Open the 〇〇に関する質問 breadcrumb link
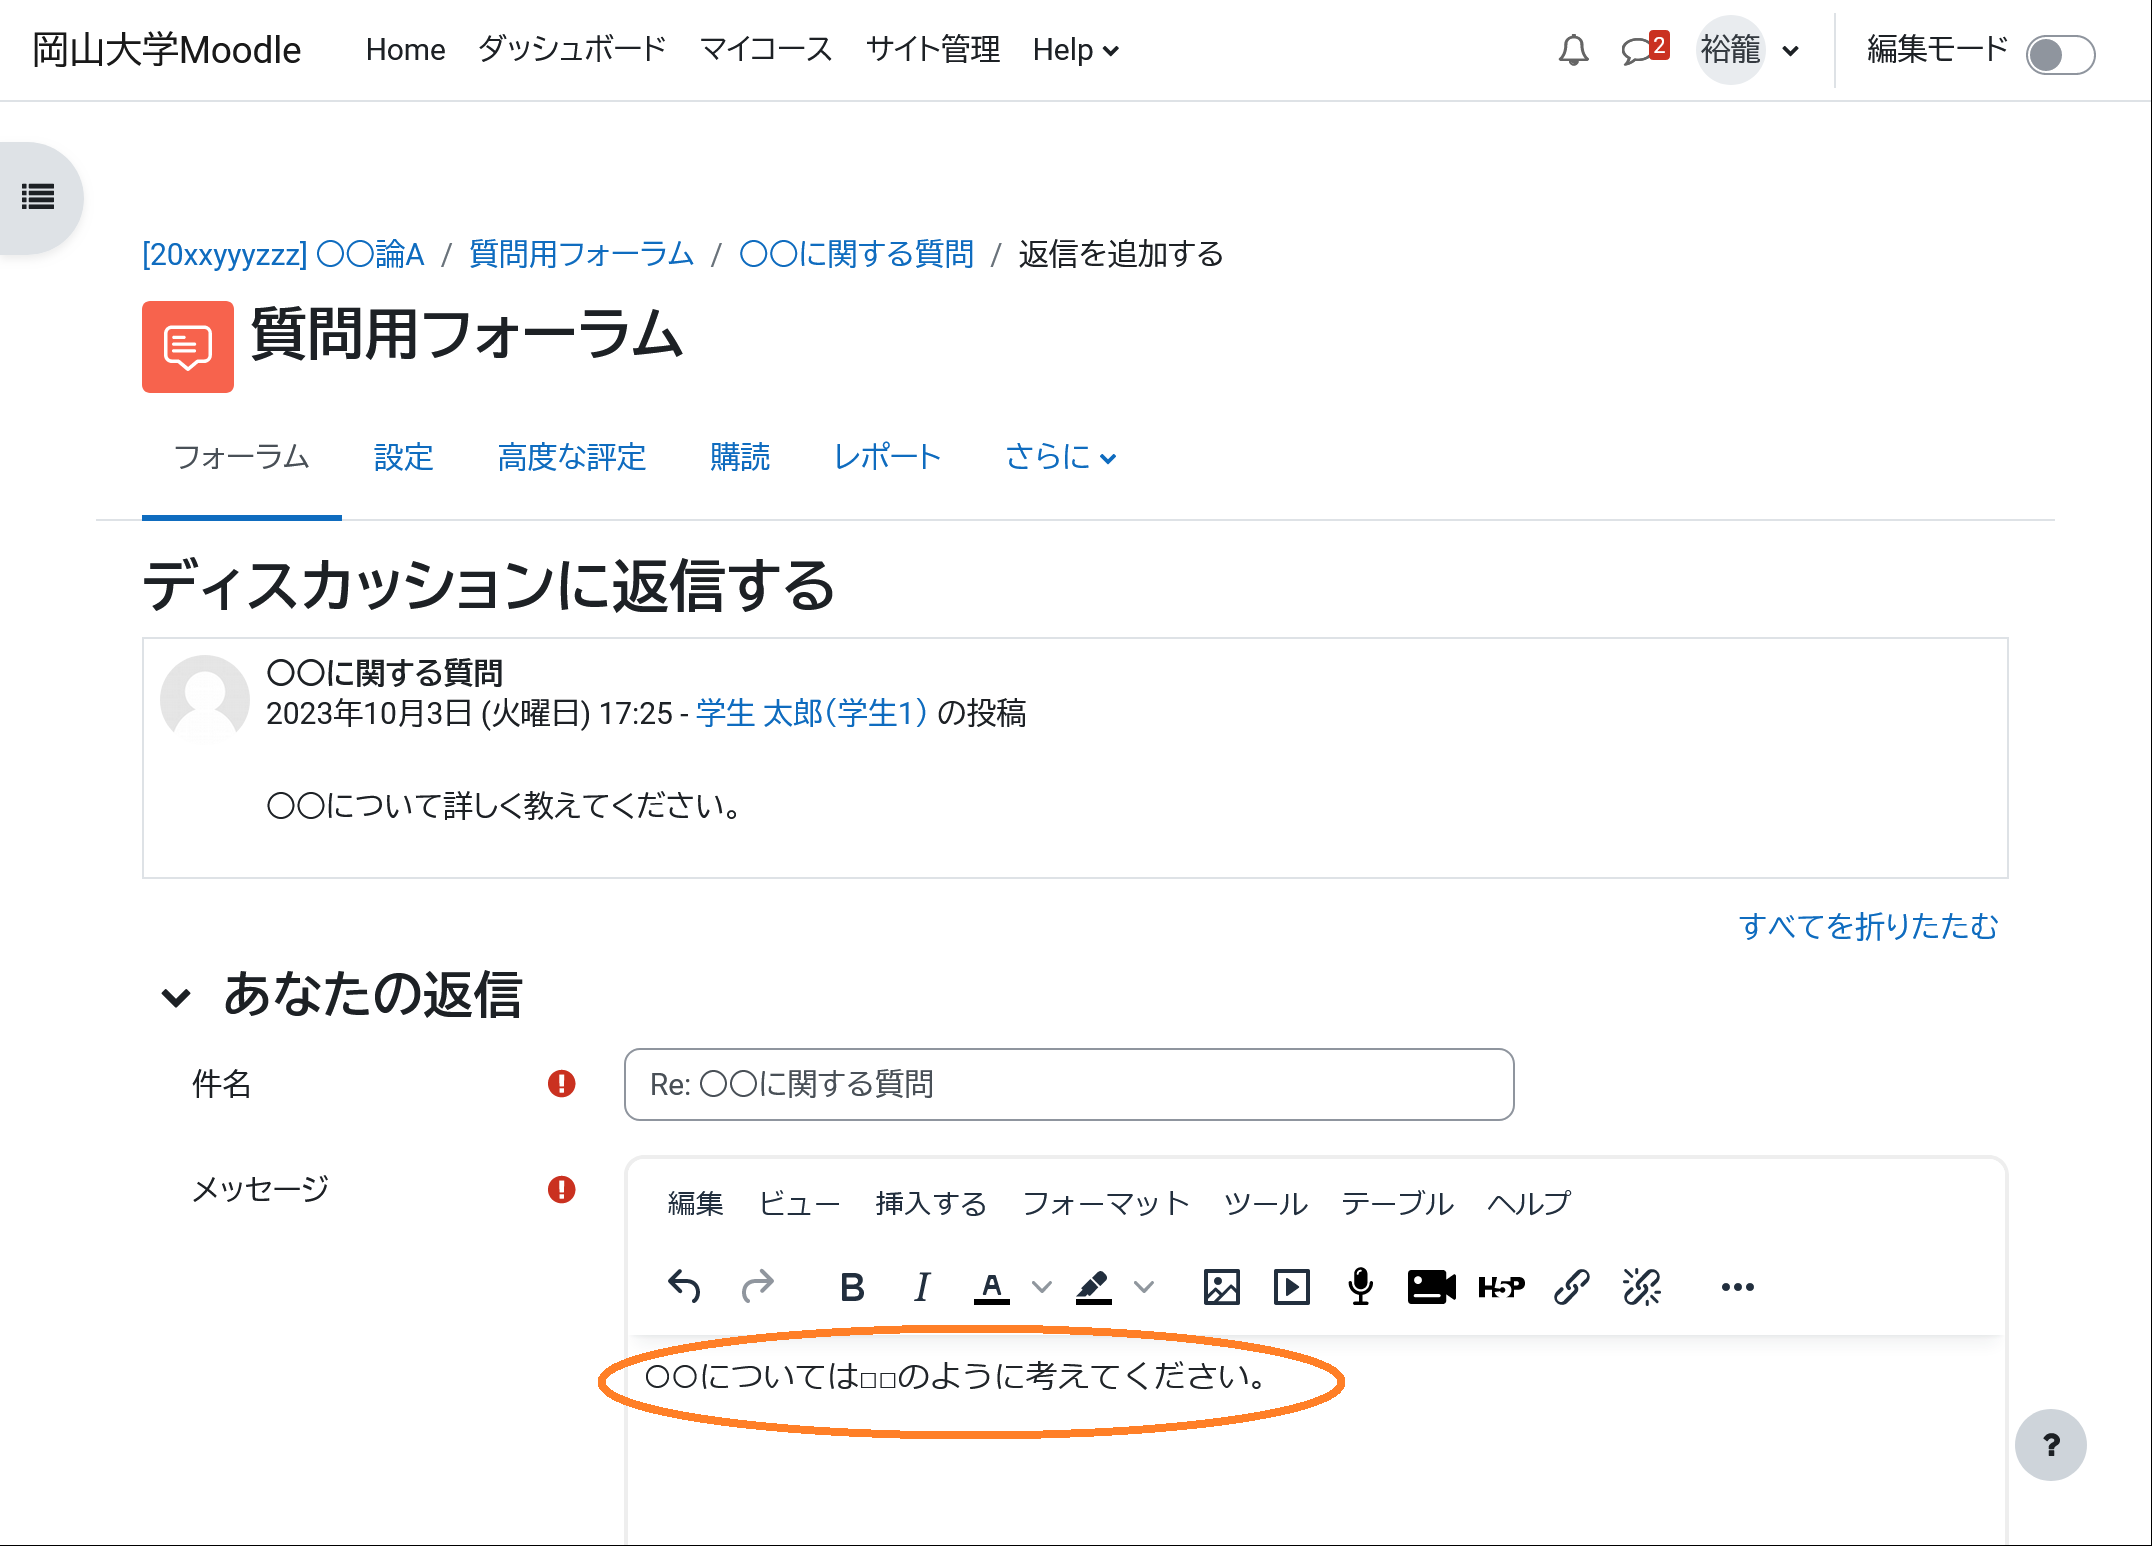2152x1546 pixels. [x=857, y=254]
